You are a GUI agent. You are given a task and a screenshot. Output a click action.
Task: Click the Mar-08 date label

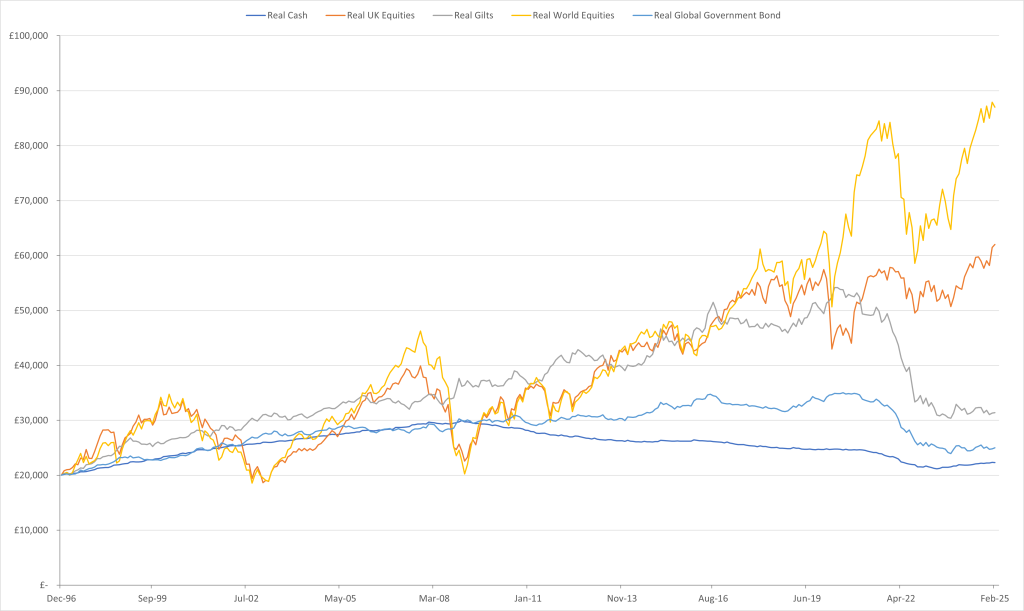pyautogui.click(x=434, y=599)
